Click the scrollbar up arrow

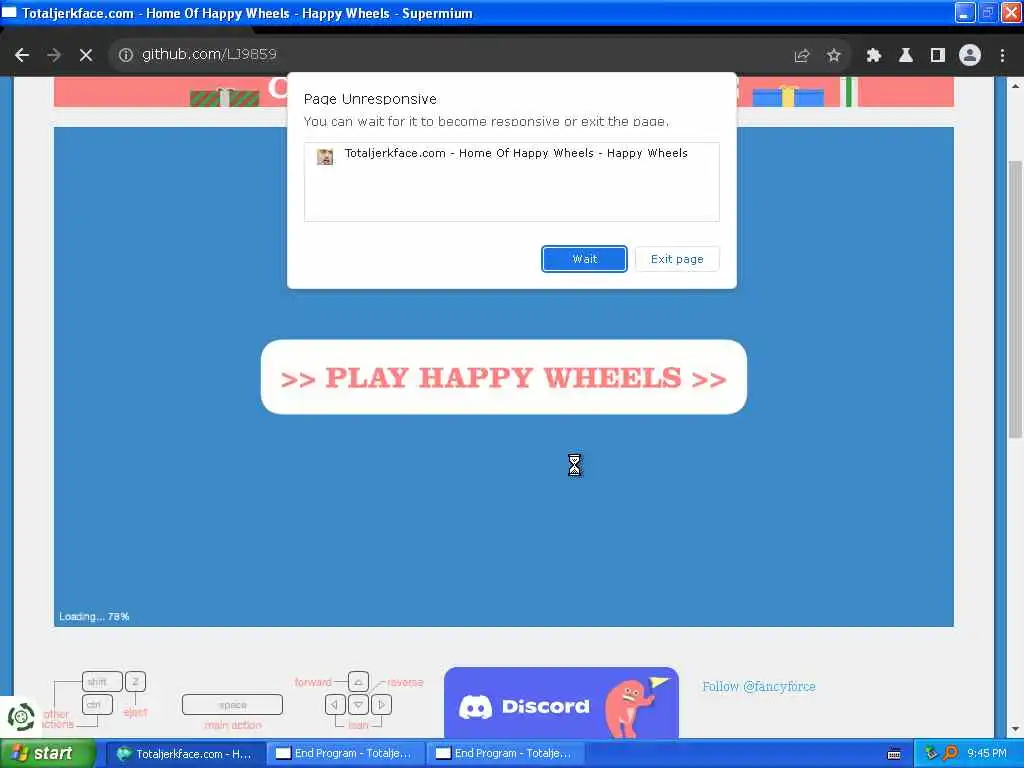(x=1015, y=86)
